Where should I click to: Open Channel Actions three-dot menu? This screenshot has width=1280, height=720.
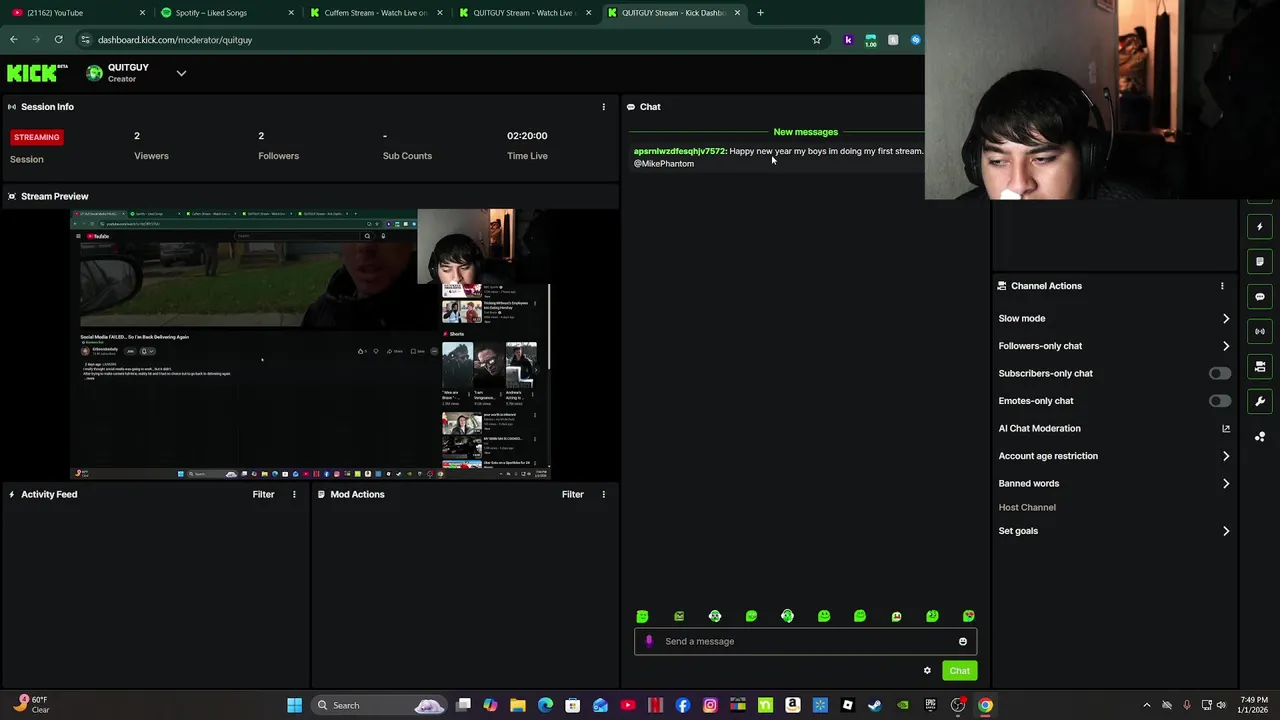point(1222,286)
